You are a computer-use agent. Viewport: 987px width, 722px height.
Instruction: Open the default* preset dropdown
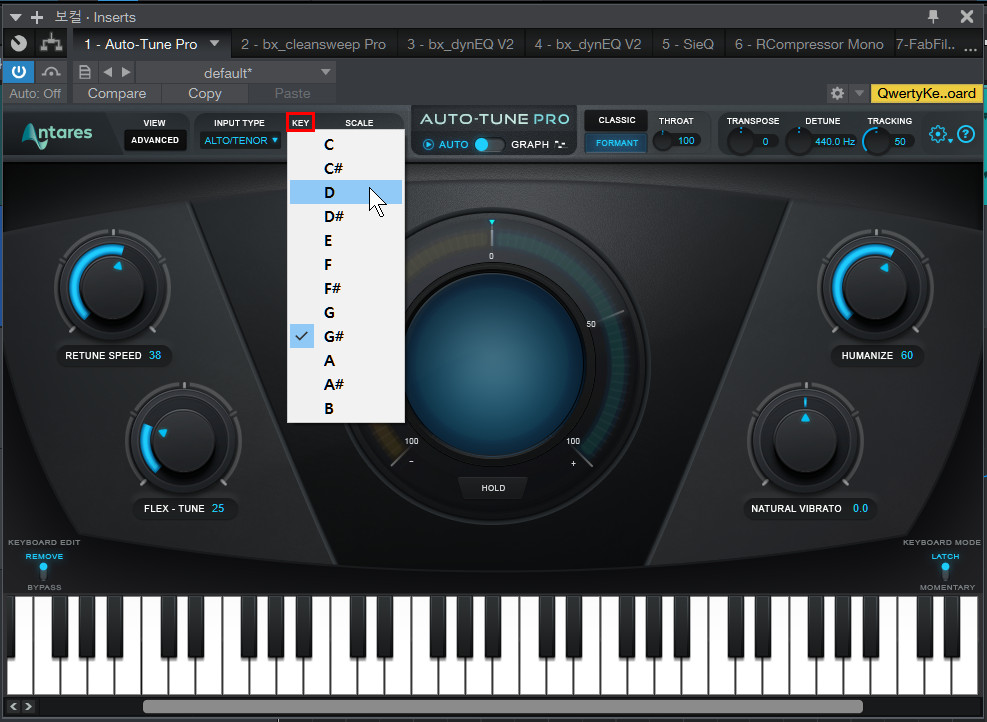point(236,72)
